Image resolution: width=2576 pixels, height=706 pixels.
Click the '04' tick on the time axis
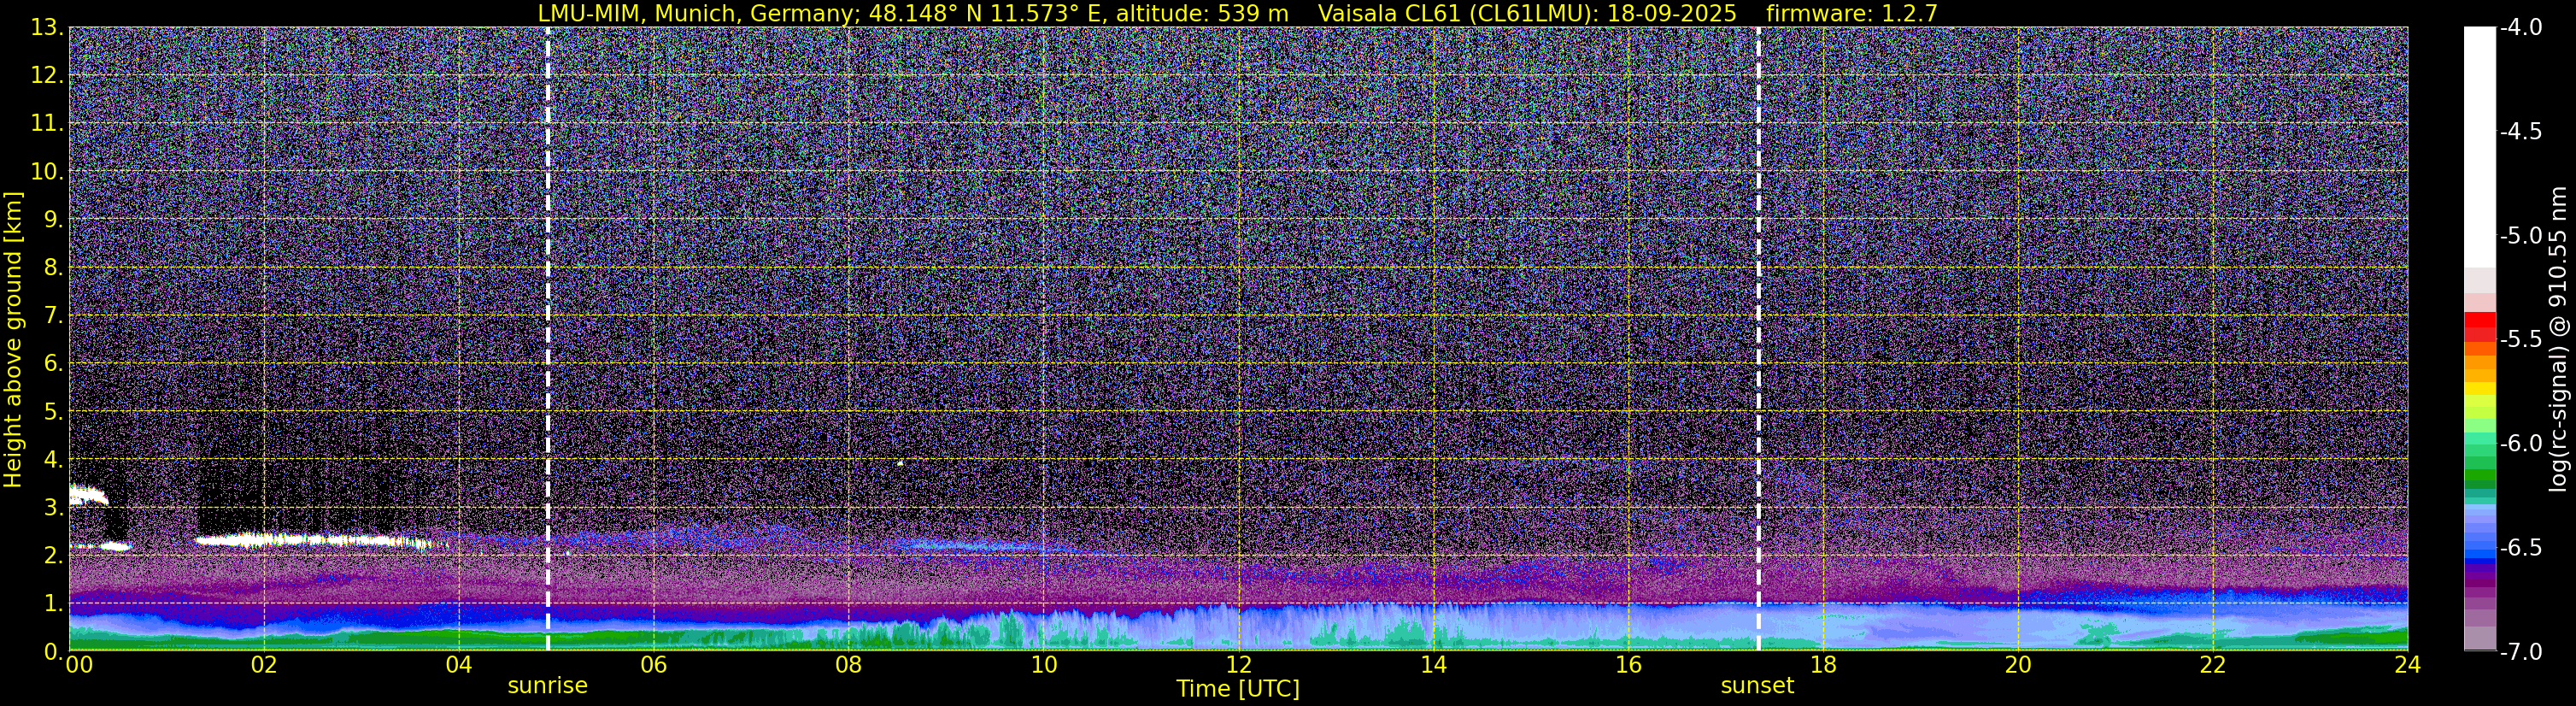coord(459,665)
